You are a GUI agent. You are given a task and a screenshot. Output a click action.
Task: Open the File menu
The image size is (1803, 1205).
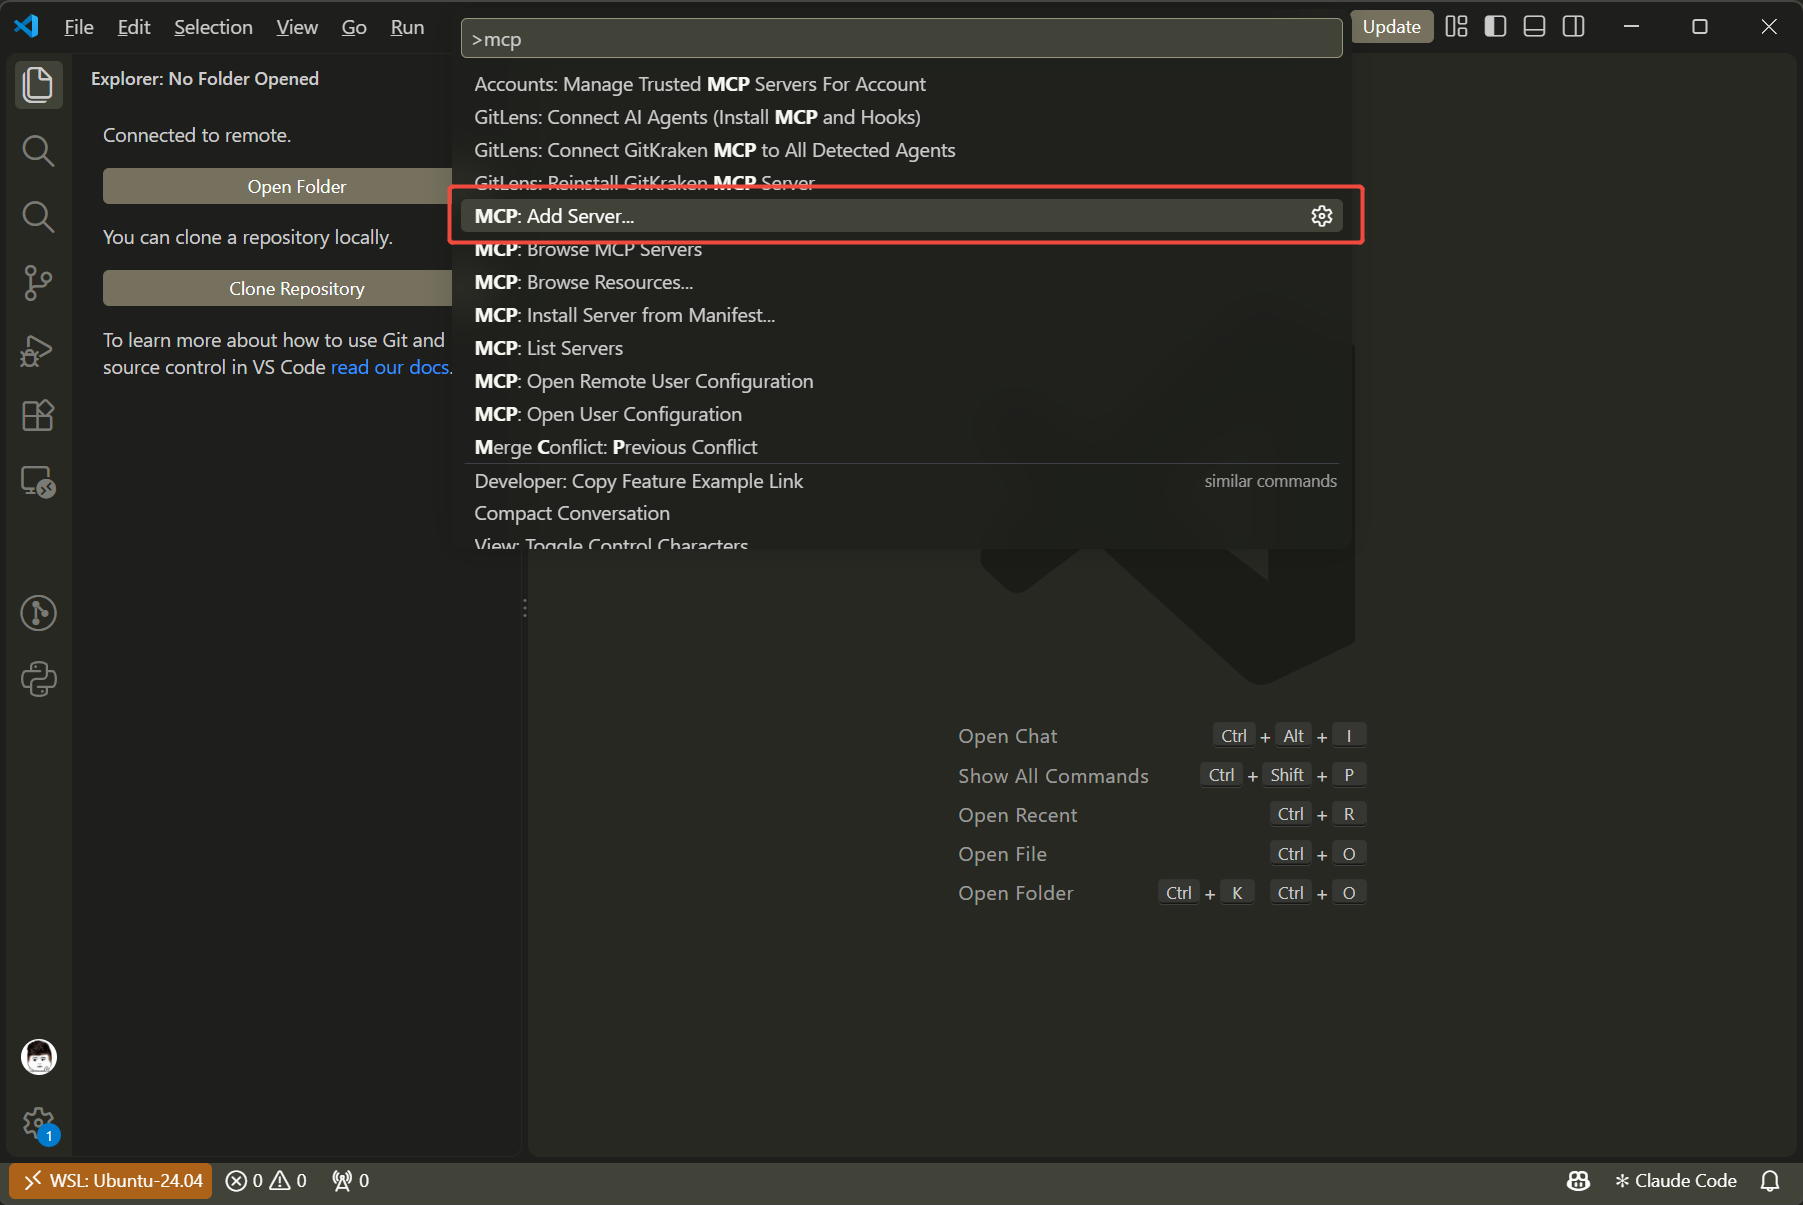coord(79,27)
